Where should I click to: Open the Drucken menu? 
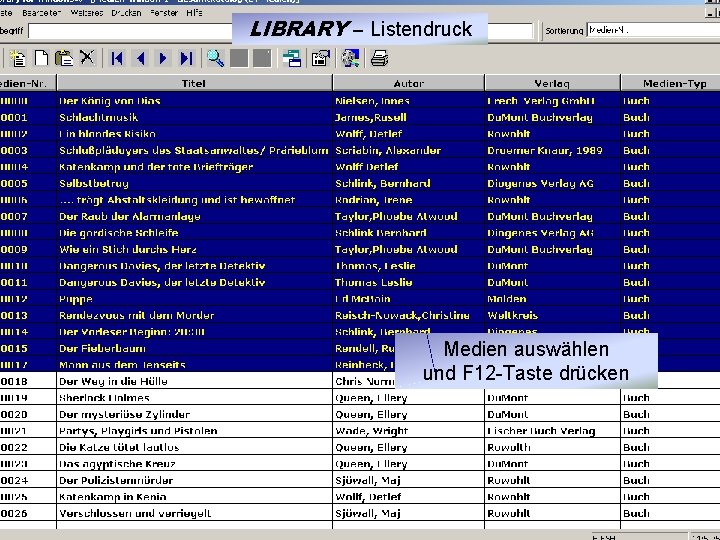coord(126,13)
